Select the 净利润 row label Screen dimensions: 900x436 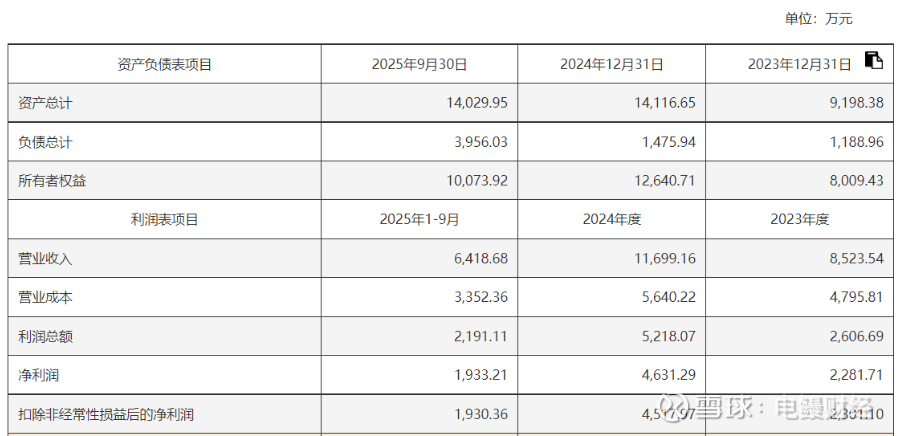click(x=39, y=376)
